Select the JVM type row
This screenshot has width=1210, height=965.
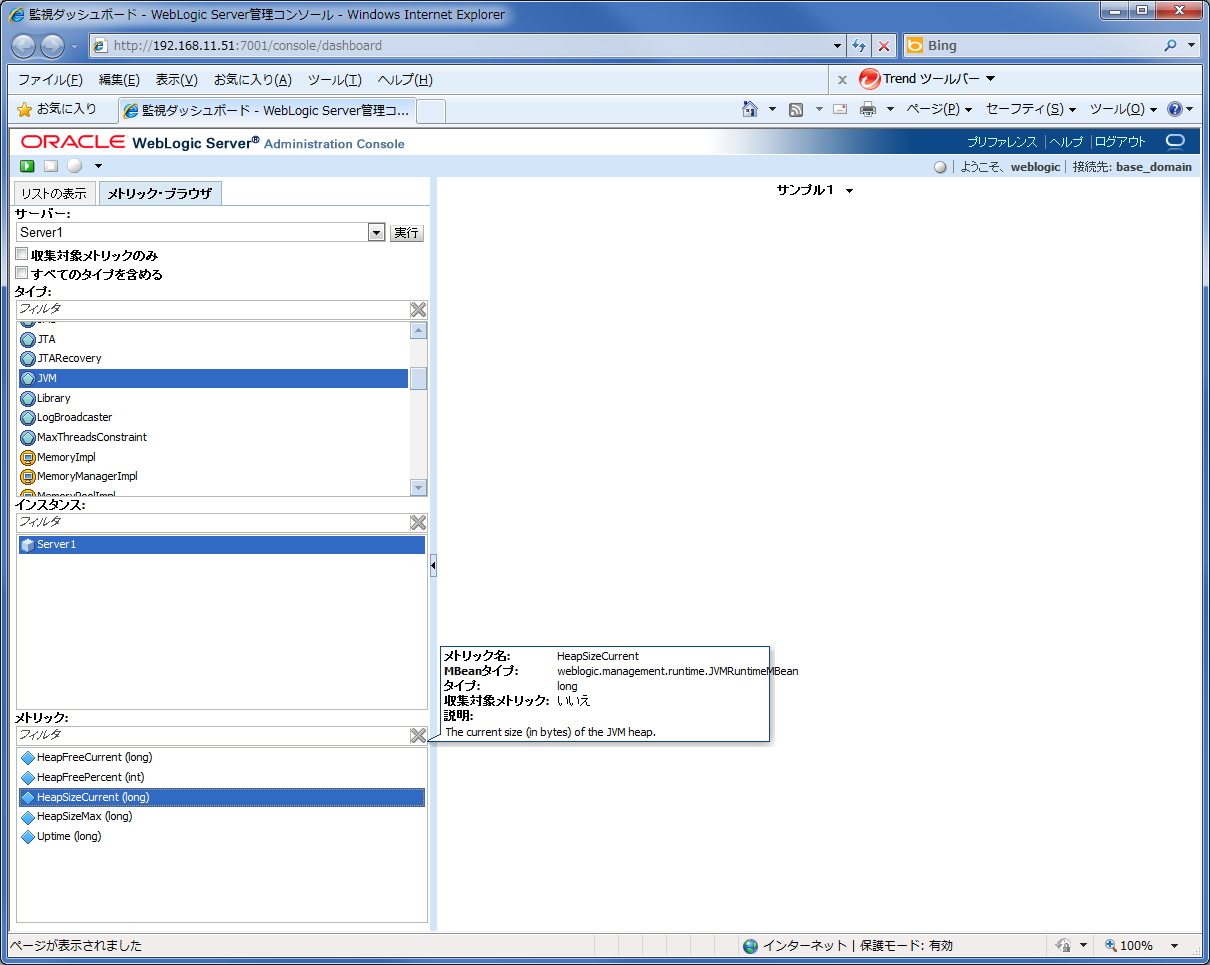tap(213, 378)
